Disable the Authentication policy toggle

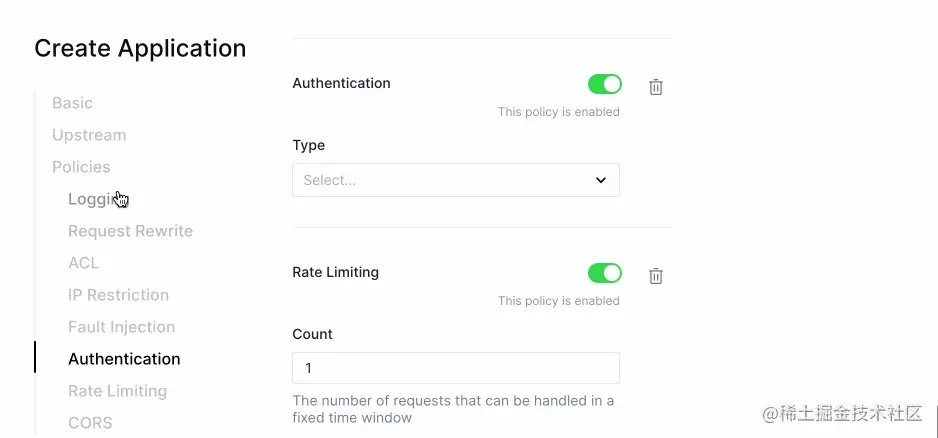(604, 84)
